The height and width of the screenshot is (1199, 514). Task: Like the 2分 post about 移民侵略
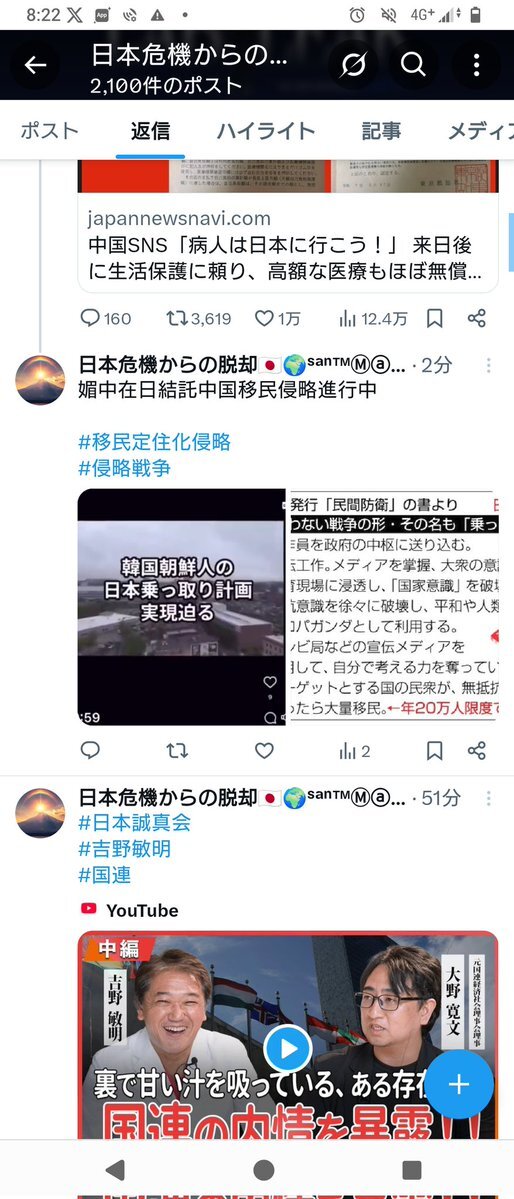(265, 751)
